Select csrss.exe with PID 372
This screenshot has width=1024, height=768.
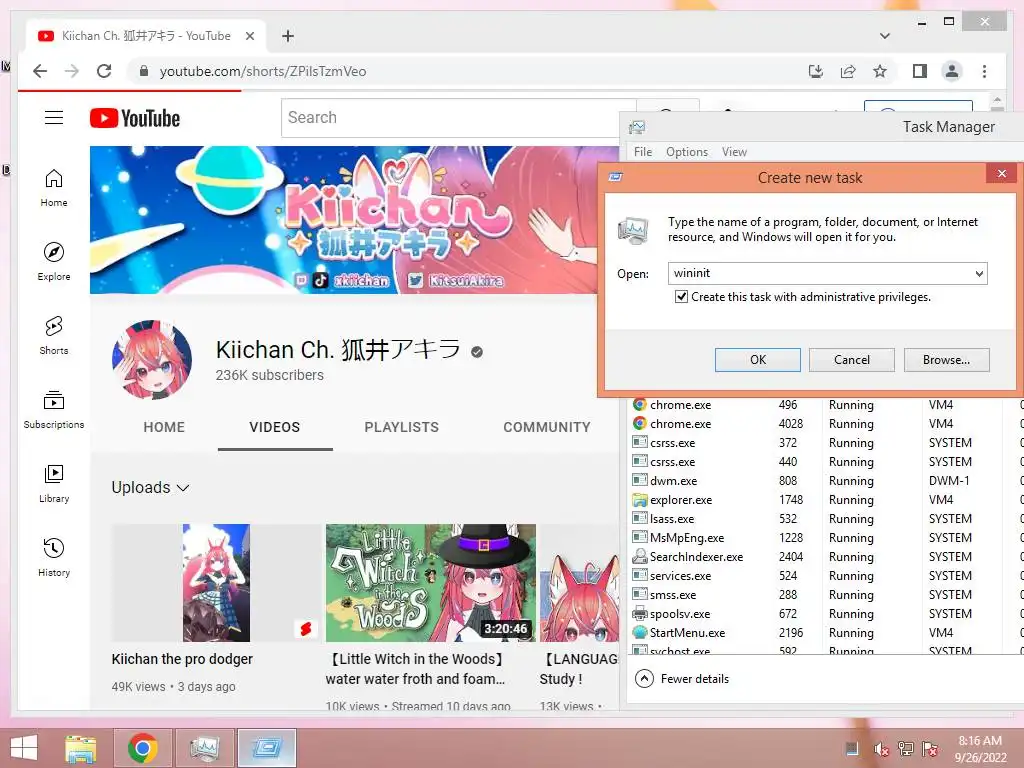[825, 443]
